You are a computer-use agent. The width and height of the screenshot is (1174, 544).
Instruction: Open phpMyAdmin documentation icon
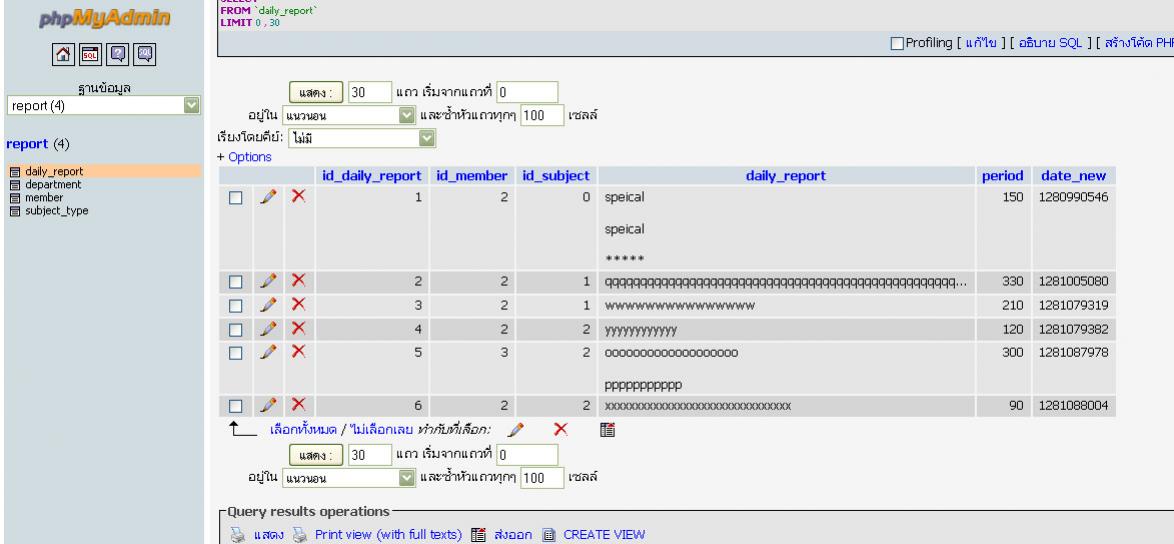point(118,54)
